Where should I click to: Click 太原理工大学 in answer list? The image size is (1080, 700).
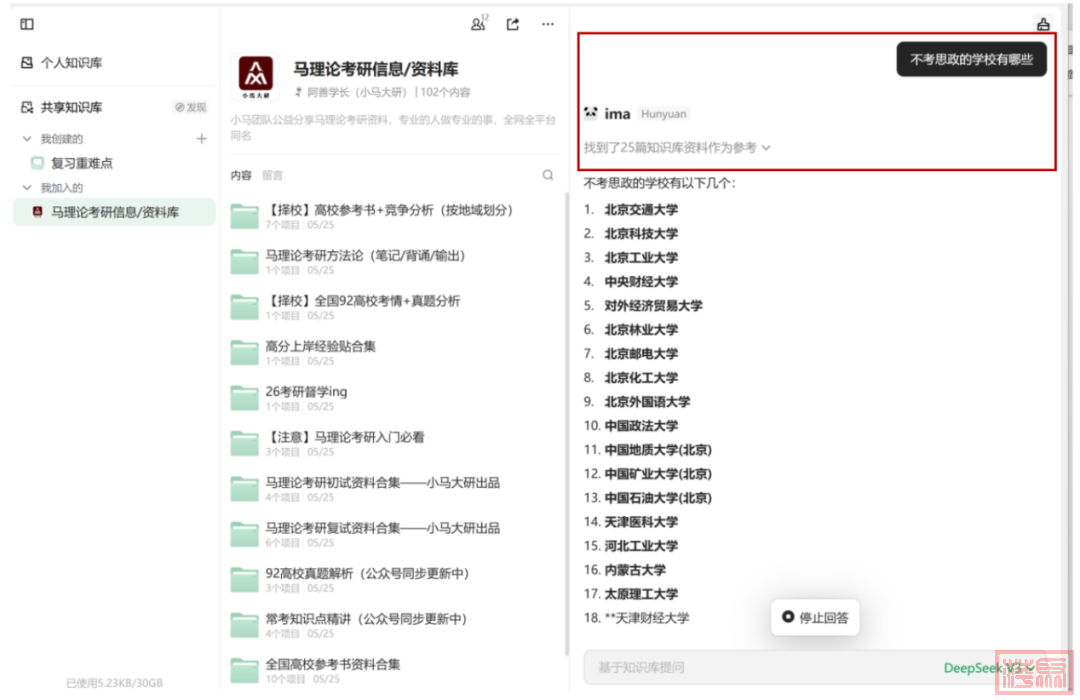click(x=641, y=594)
